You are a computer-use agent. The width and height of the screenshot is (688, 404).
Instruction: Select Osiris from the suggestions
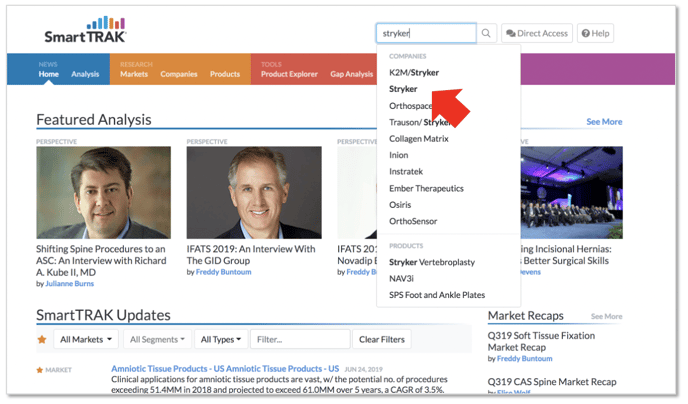tap(400, 205)
